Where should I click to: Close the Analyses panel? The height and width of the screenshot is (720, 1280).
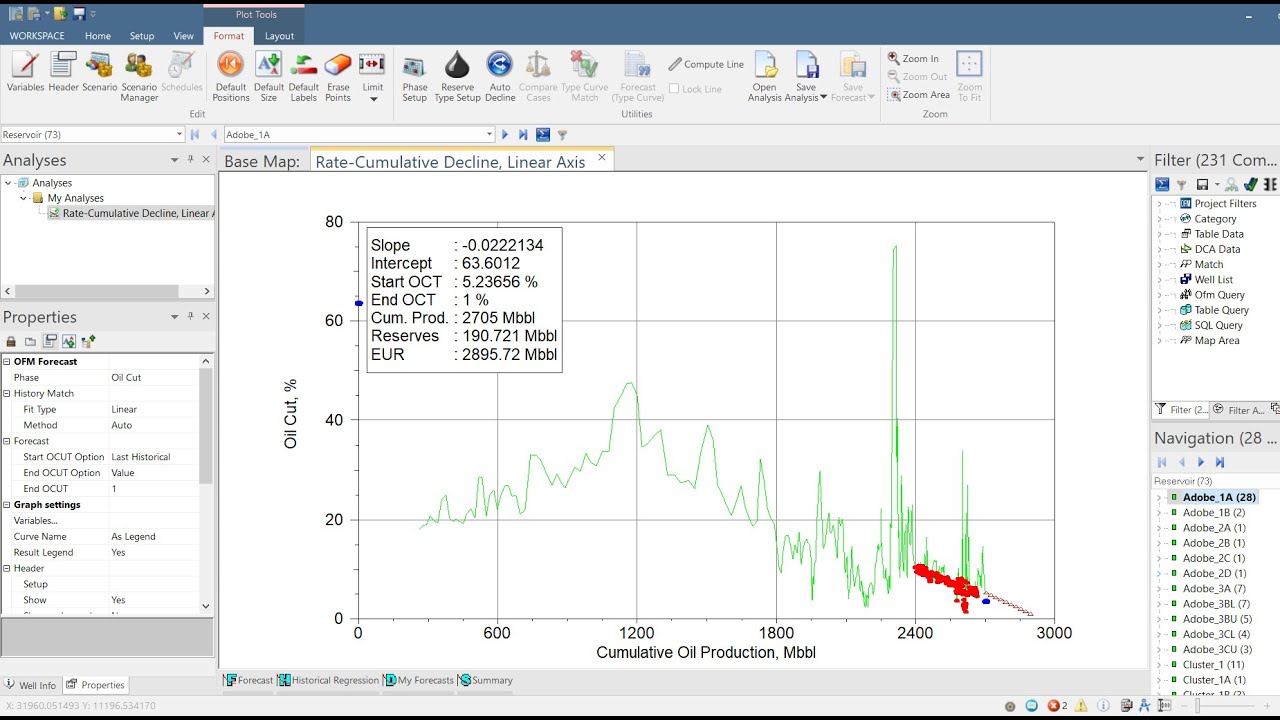(x=207, y=160)
